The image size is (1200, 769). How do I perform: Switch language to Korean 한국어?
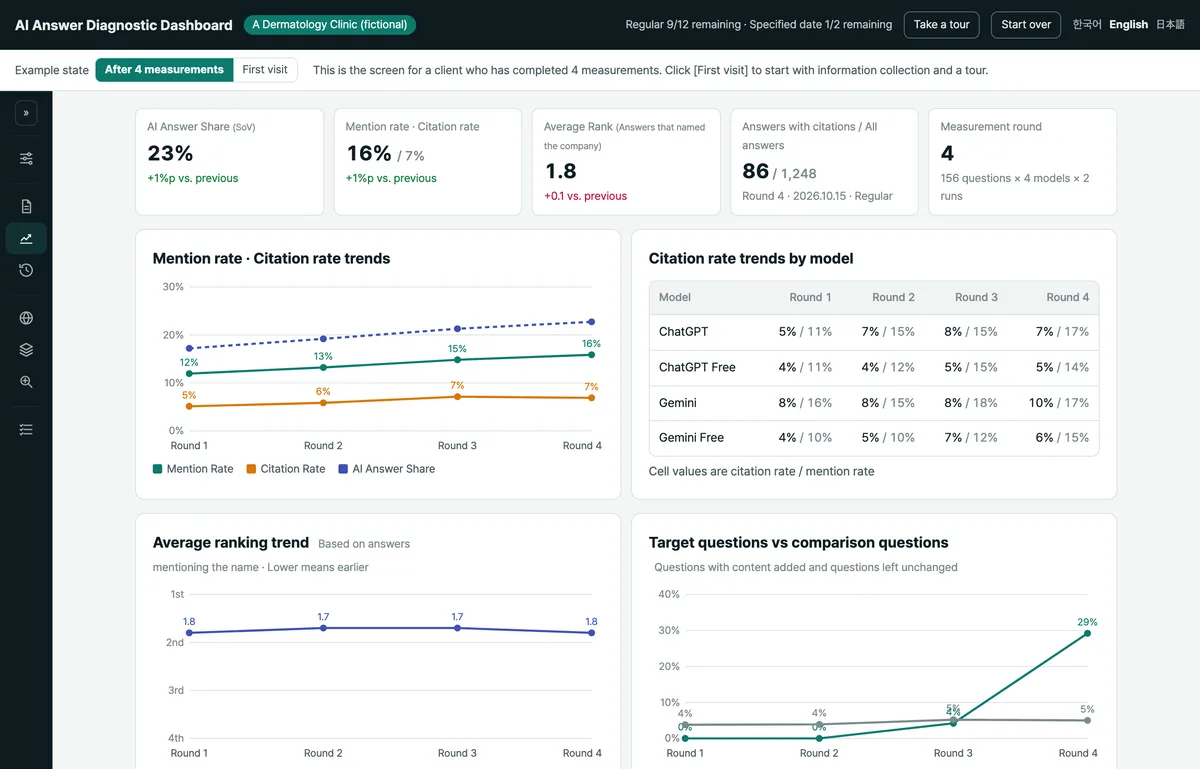1087,25
